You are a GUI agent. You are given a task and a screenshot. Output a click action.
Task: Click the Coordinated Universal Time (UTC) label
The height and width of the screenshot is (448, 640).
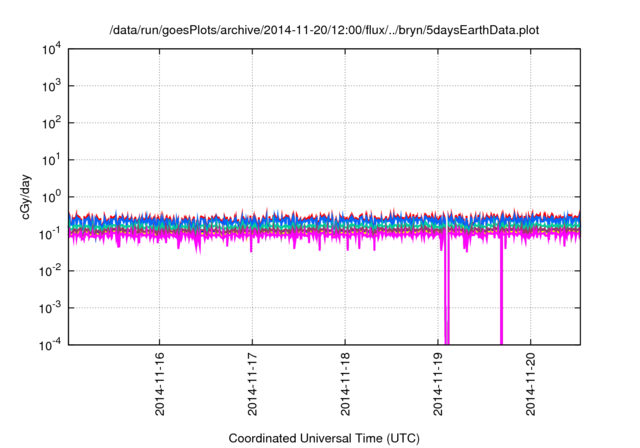click(x=324, y=438)
